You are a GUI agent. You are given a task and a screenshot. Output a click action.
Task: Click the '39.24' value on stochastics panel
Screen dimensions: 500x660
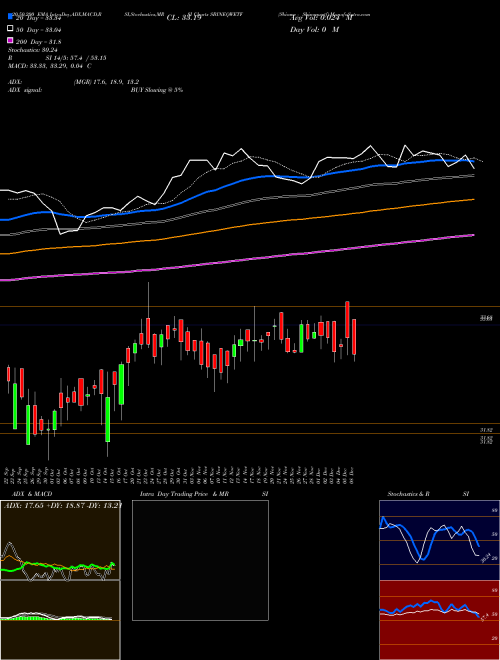click(x=486, y=558)
